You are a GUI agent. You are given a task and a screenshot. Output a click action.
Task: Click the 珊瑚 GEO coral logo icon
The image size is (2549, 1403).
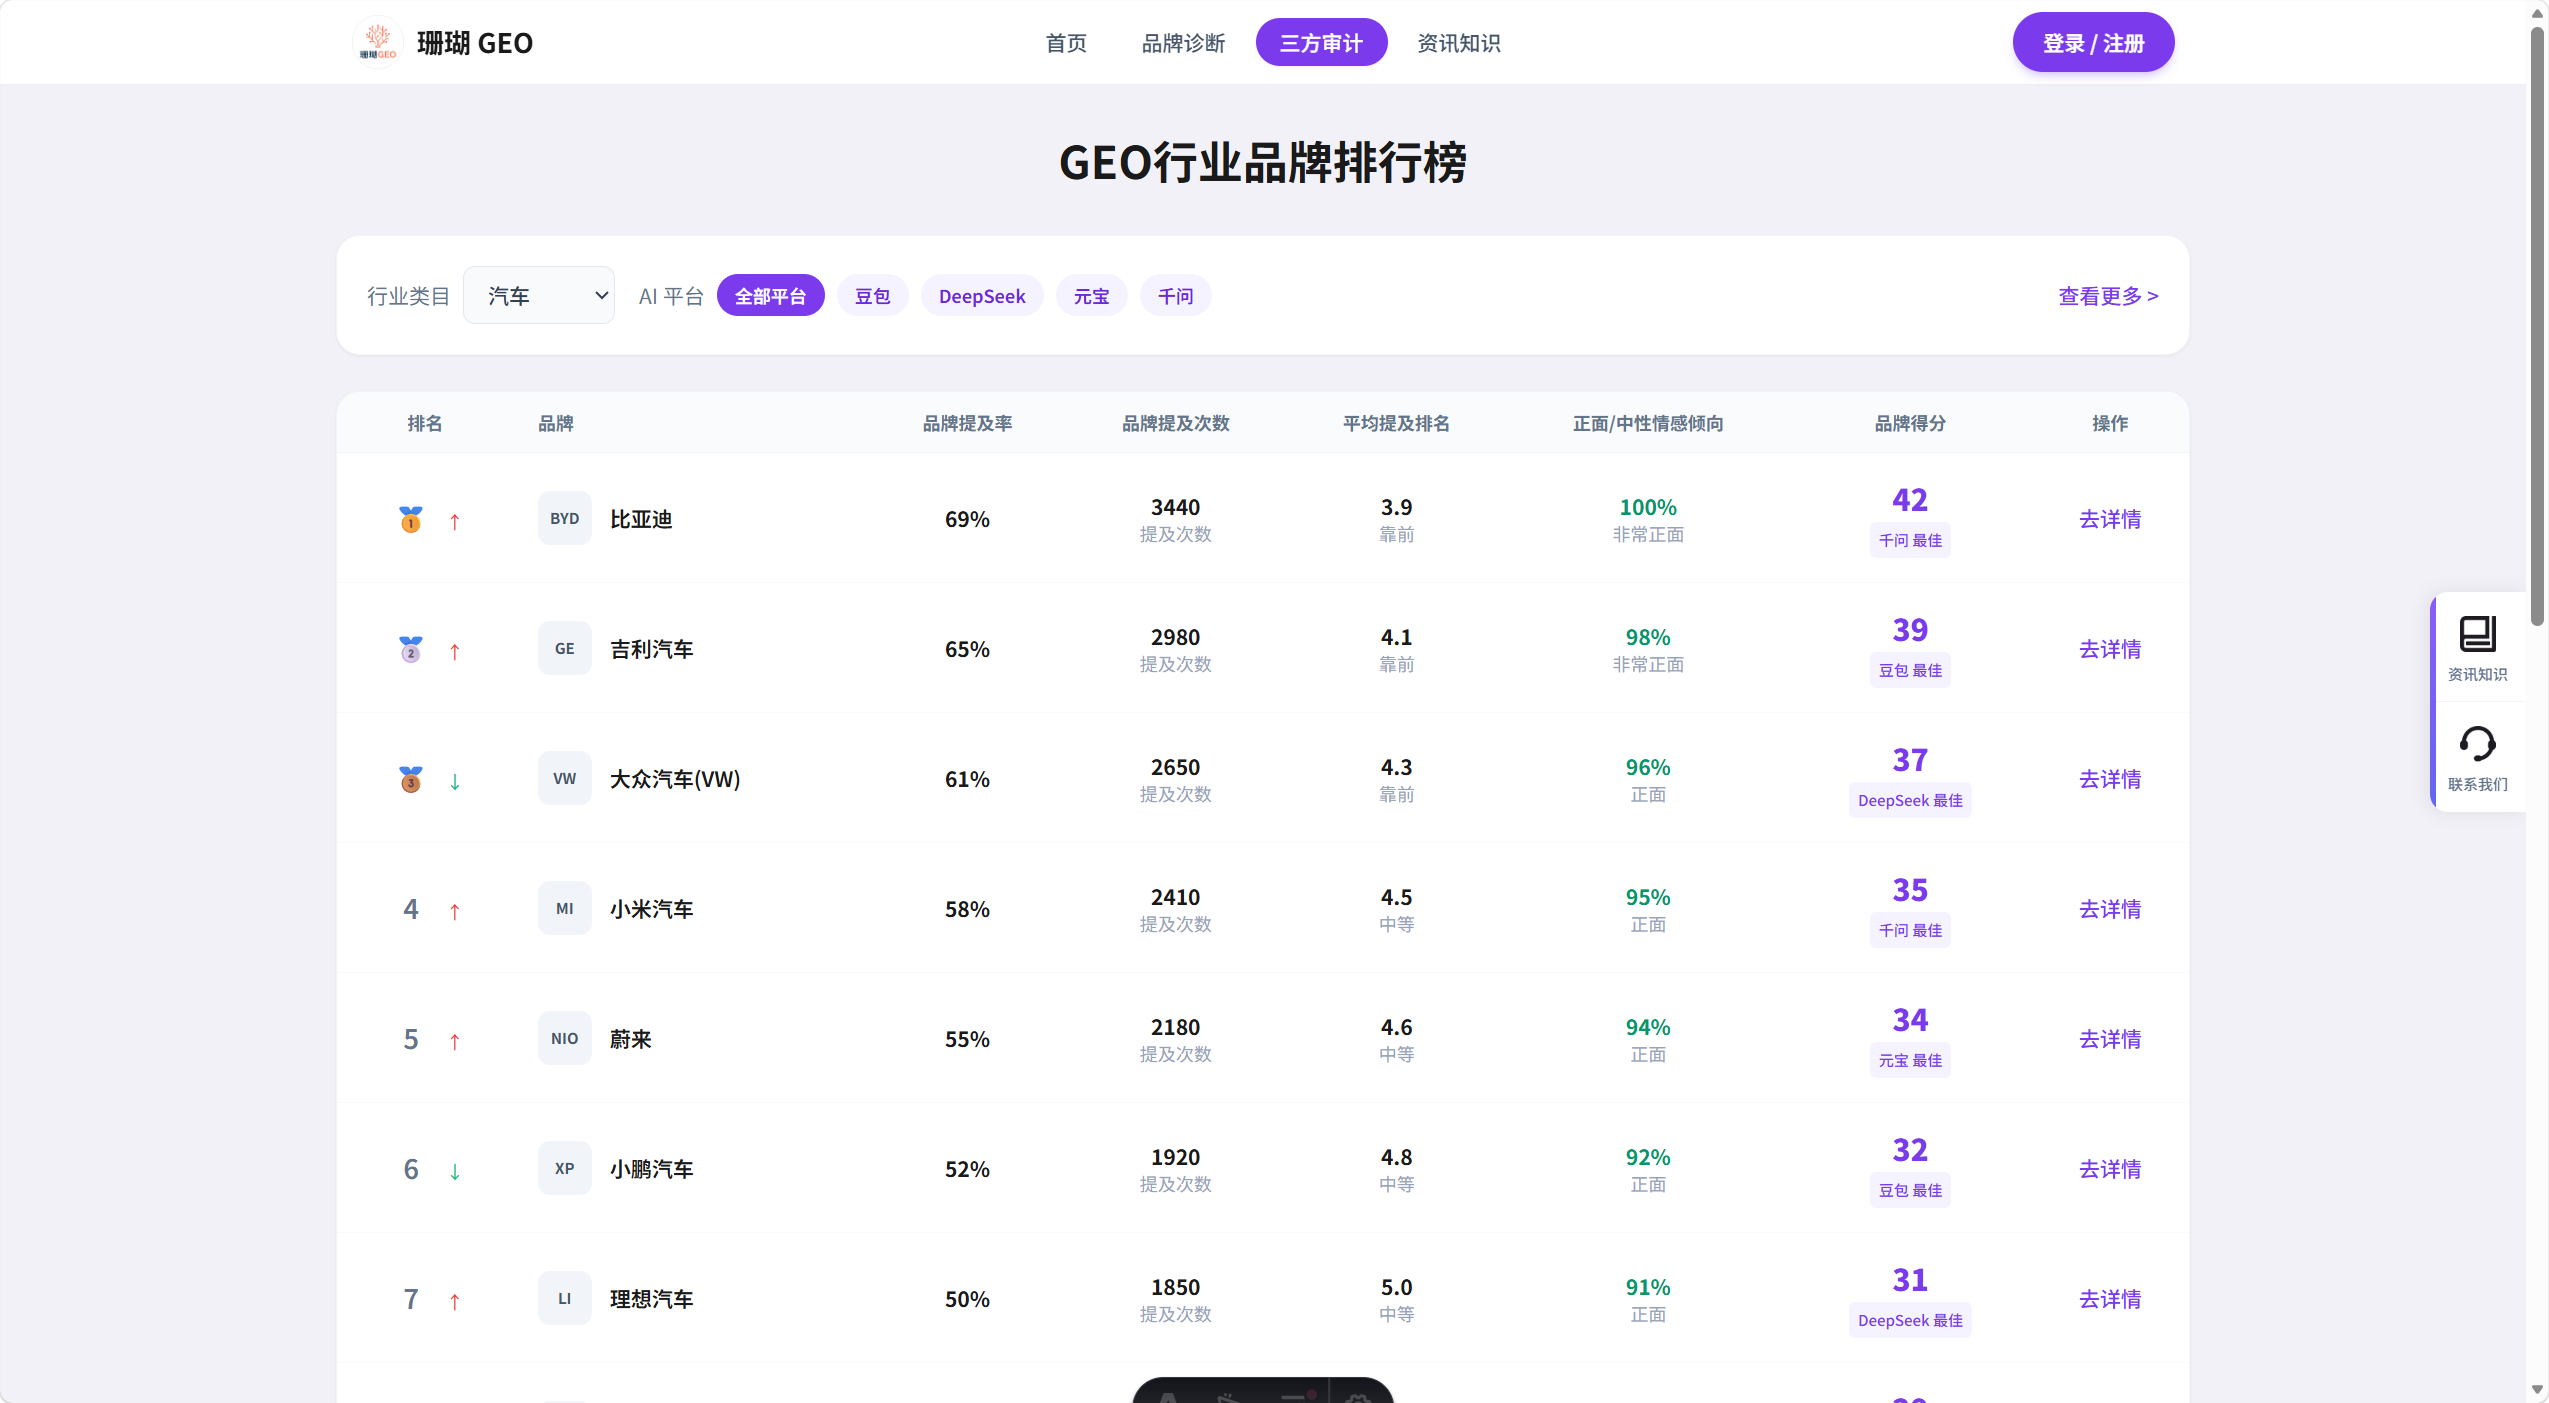(378, 42)
